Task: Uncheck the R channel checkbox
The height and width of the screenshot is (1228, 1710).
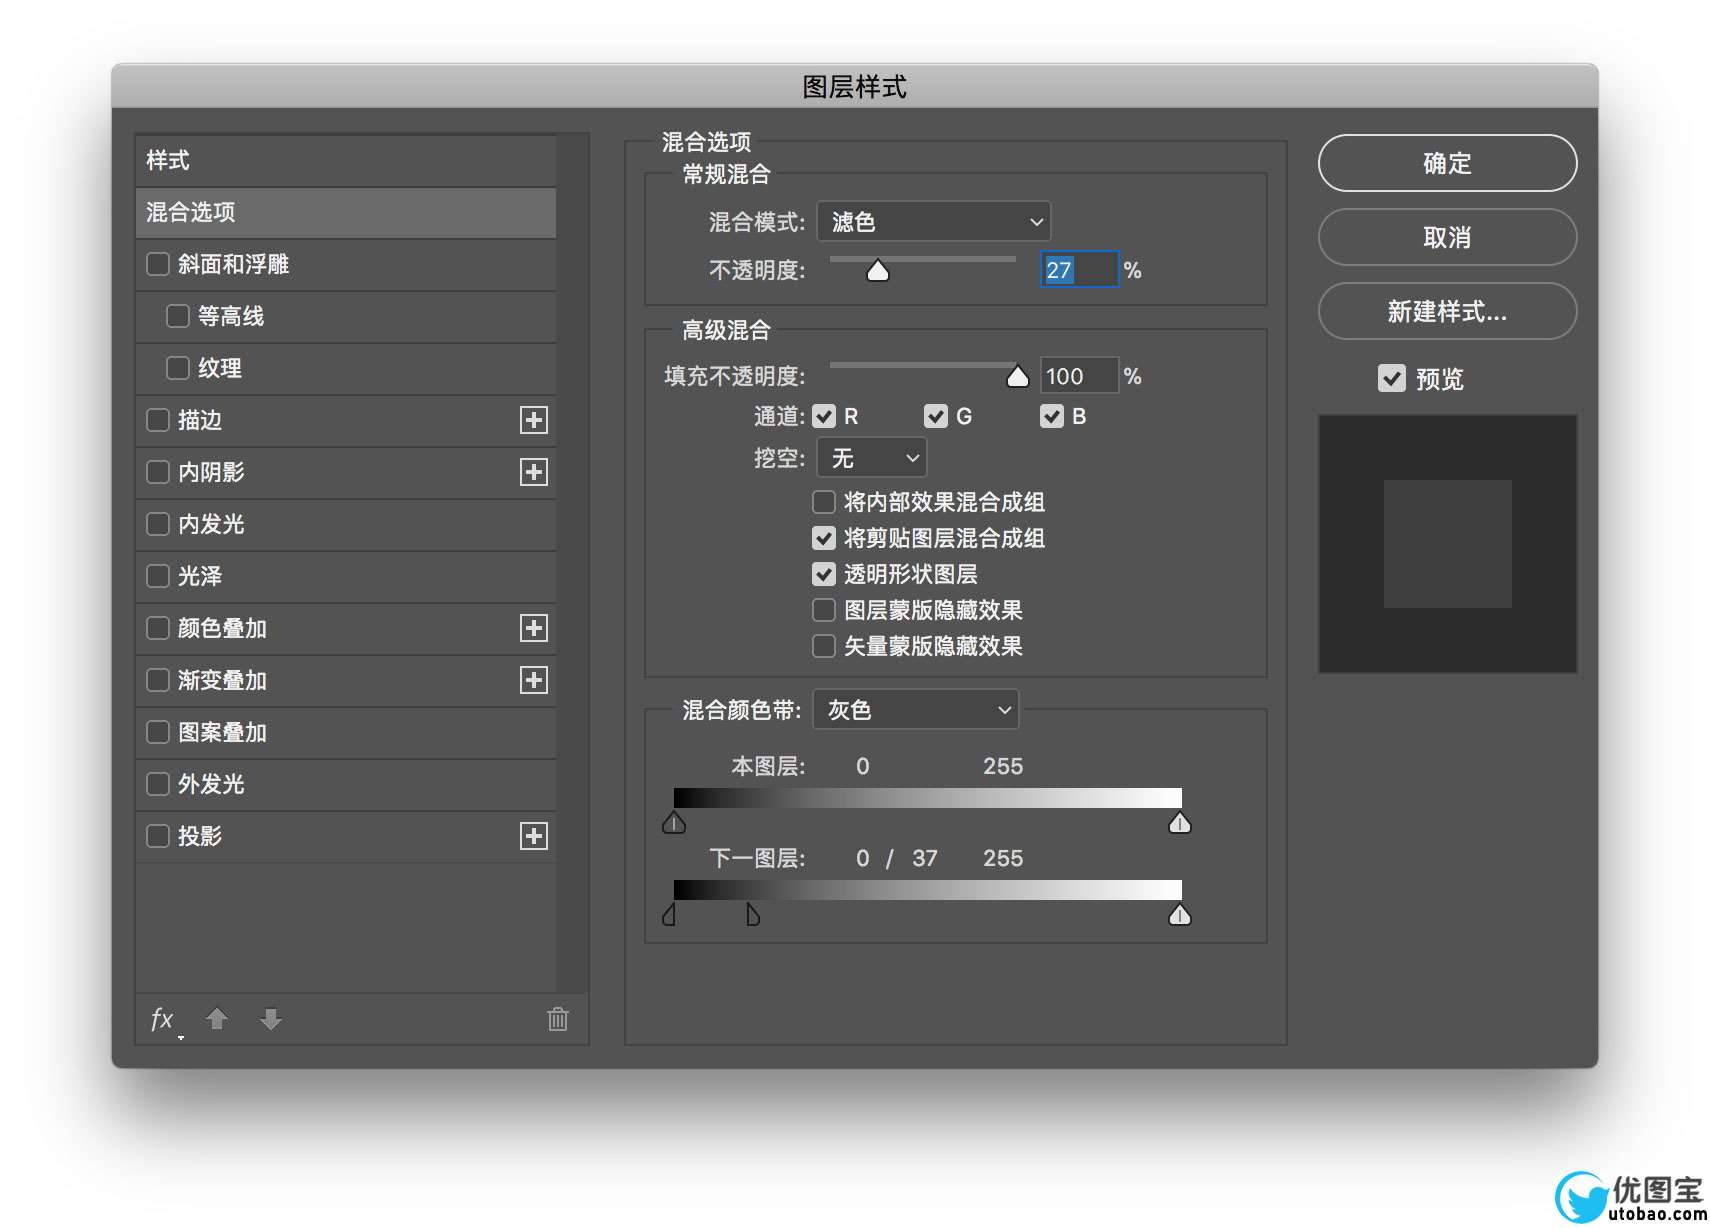Action: pos(824,416)
